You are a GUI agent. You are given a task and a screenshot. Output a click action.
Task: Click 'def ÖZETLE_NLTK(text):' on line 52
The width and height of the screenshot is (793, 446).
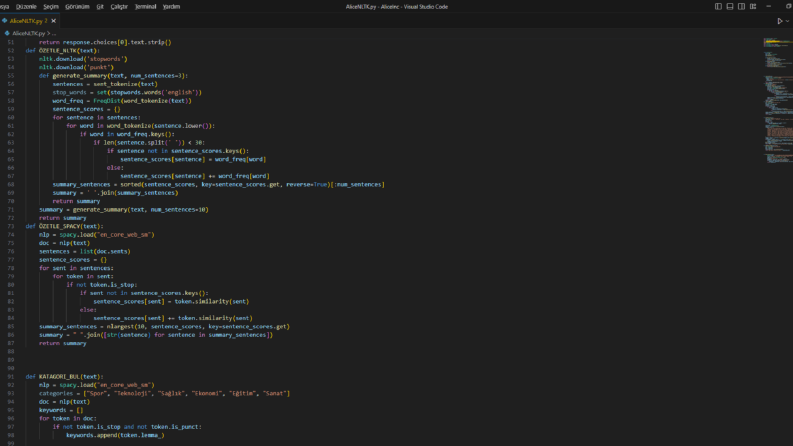click(x=63, y=51)
